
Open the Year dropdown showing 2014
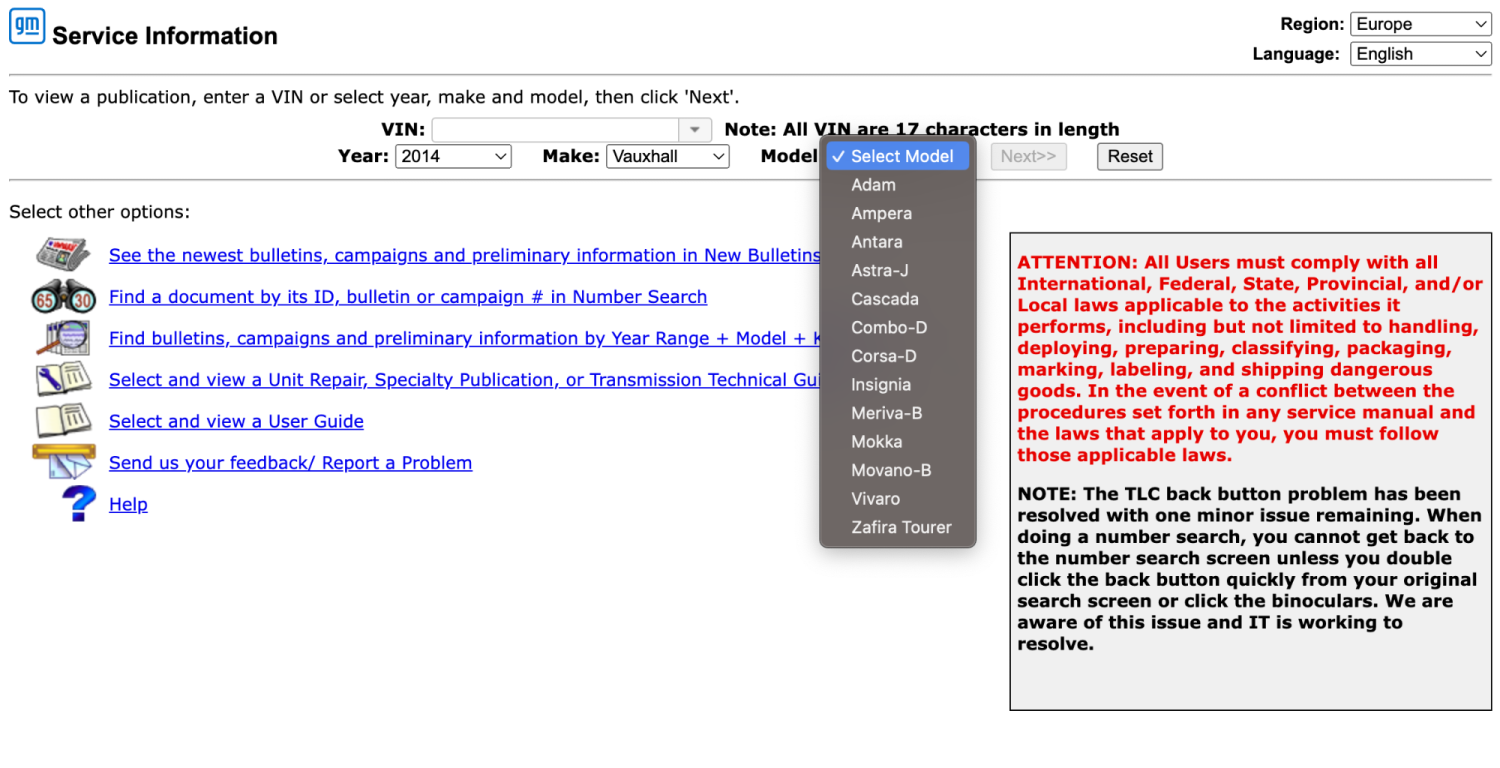coord(453,156)
